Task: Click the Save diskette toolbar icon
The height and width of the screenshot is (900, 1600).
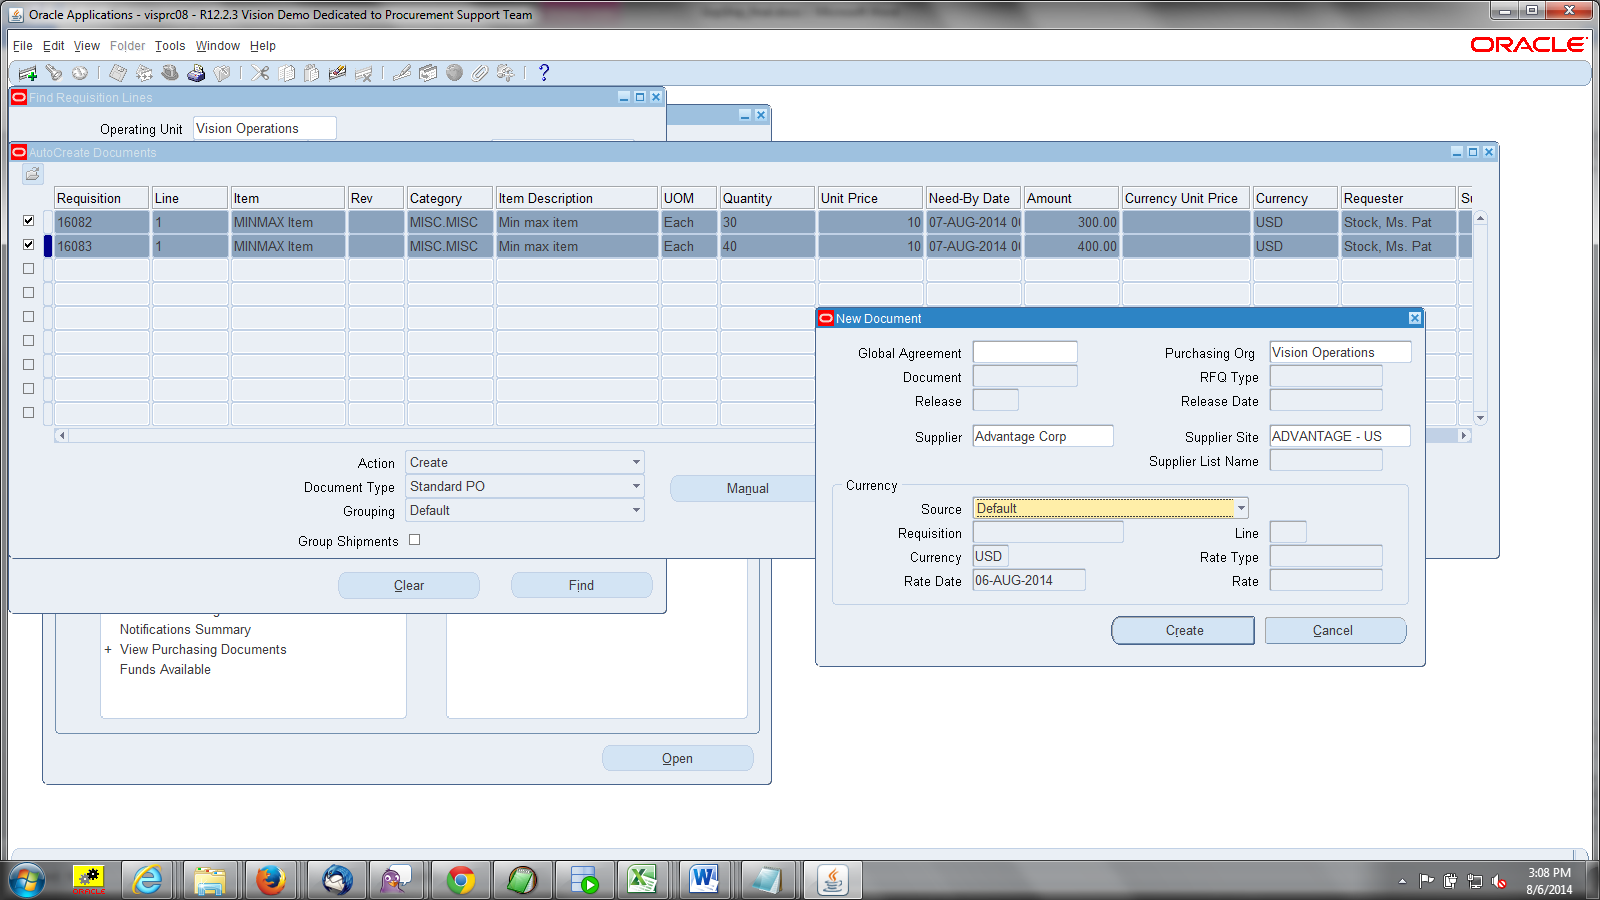Action: click(118, 73)
